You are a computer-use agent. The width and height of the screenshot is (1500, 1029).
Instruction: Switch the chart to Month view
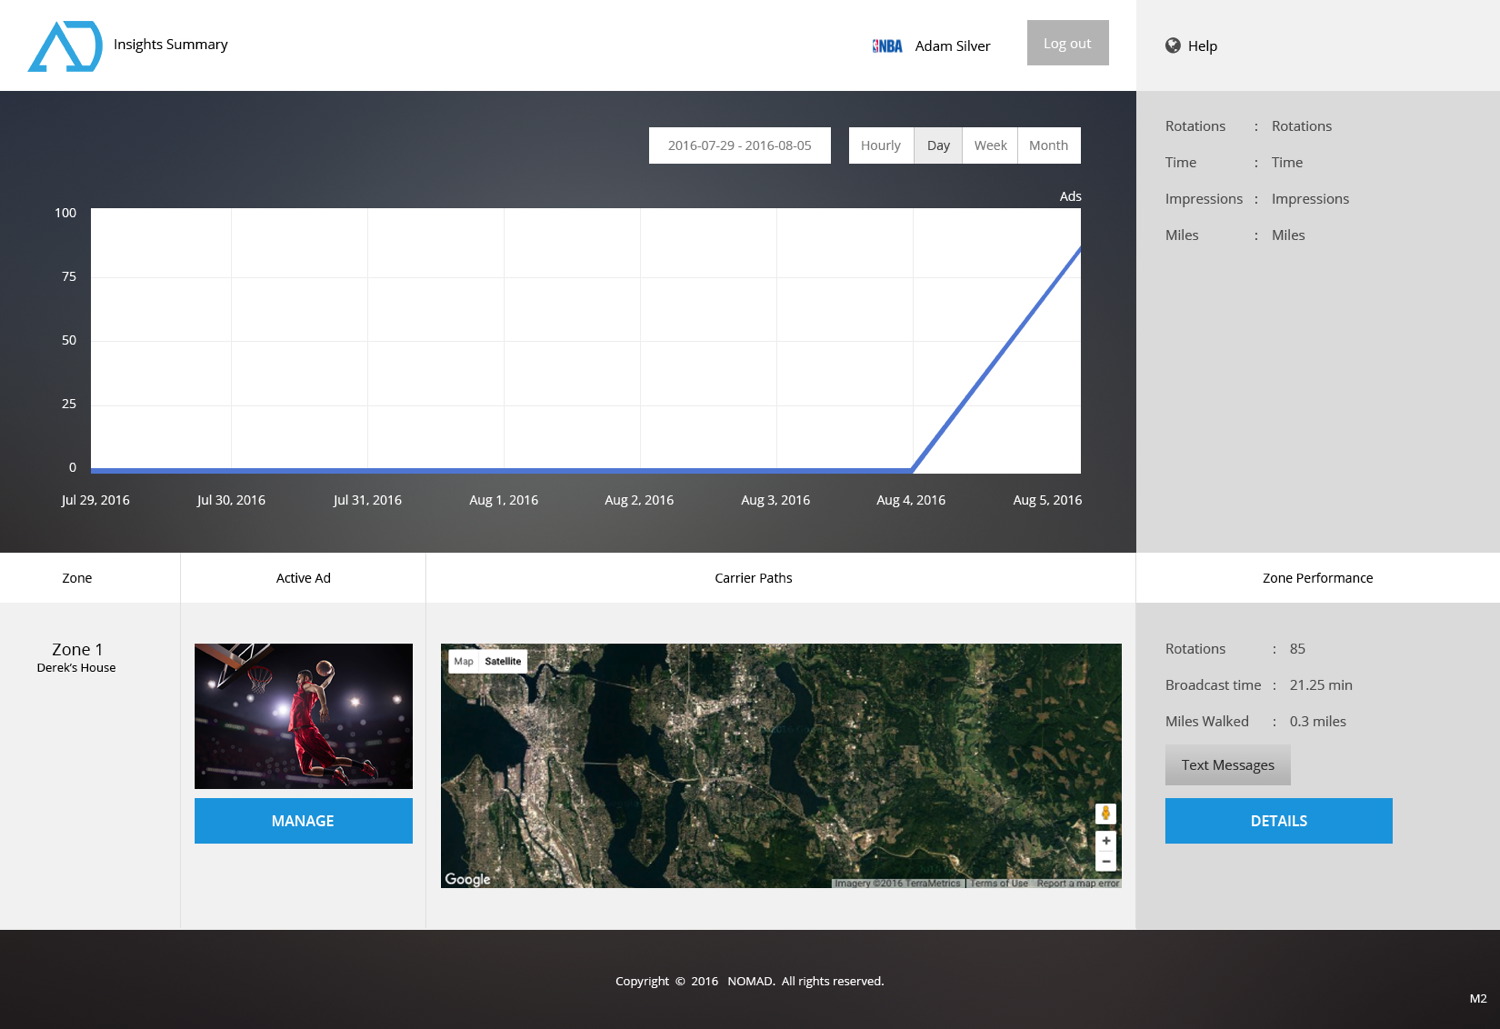1049,145
